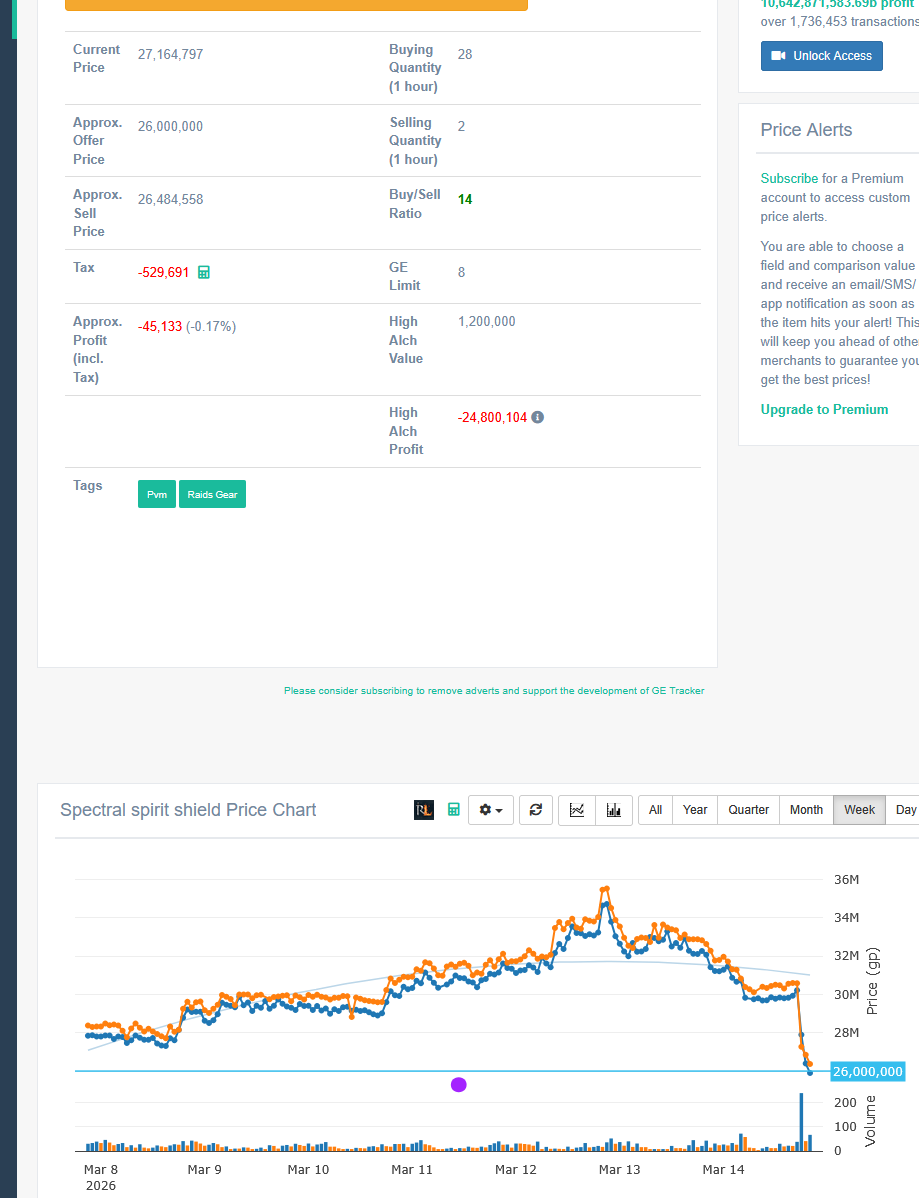Click the Pvm tag
Screen dimensions: 919x1198
157,494
